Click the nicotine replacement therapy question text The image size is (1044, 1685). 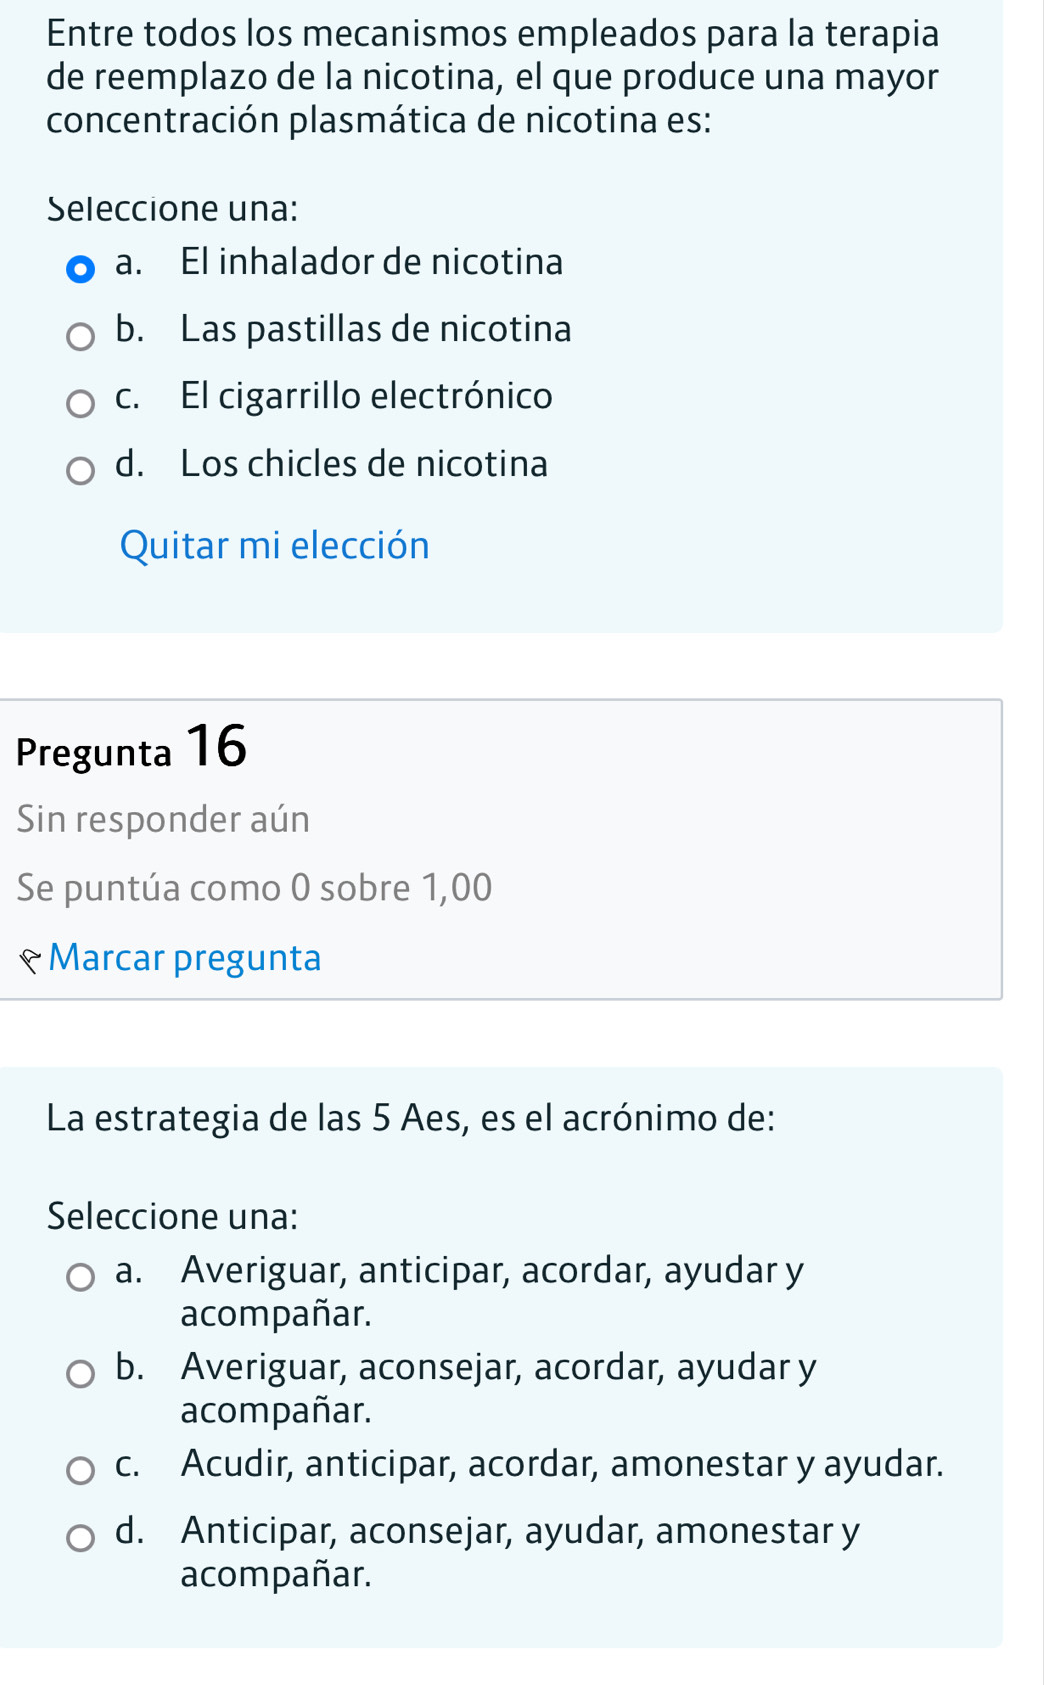(x=492, y=77)
